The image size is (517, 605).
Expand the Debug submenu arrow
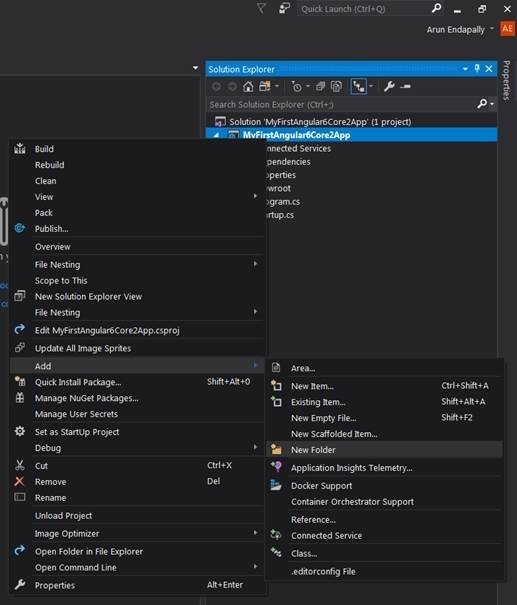255,447
